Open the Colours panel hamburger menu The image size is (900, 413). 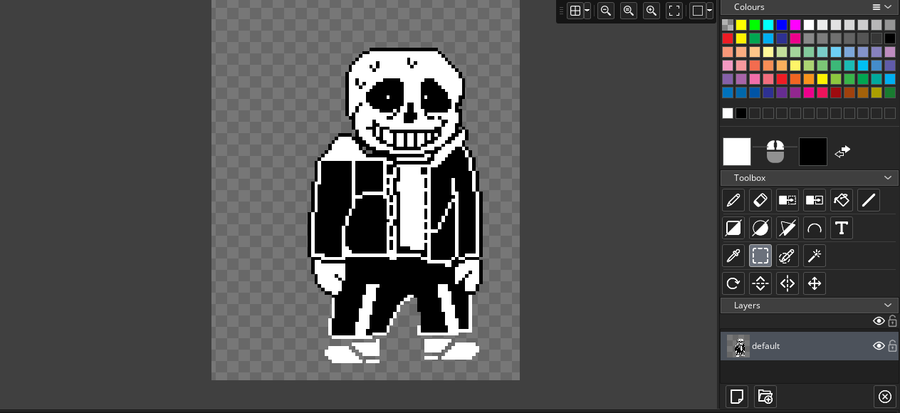[876, 7]
